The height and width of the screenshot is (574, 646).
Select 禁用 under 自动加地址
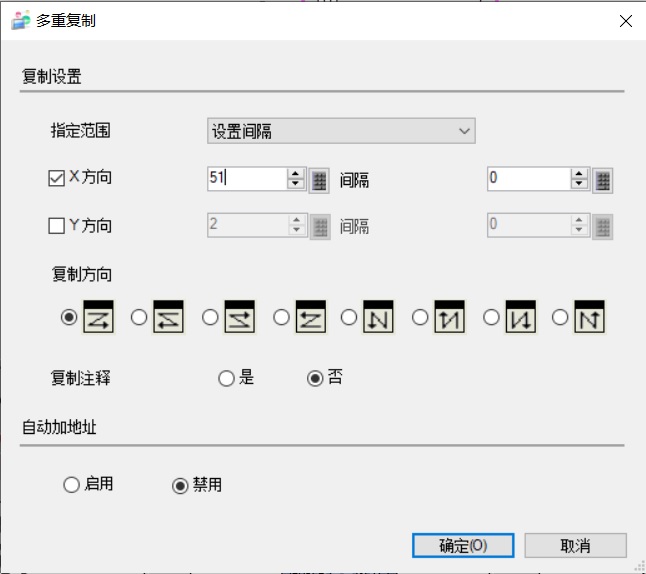[180, 485]
